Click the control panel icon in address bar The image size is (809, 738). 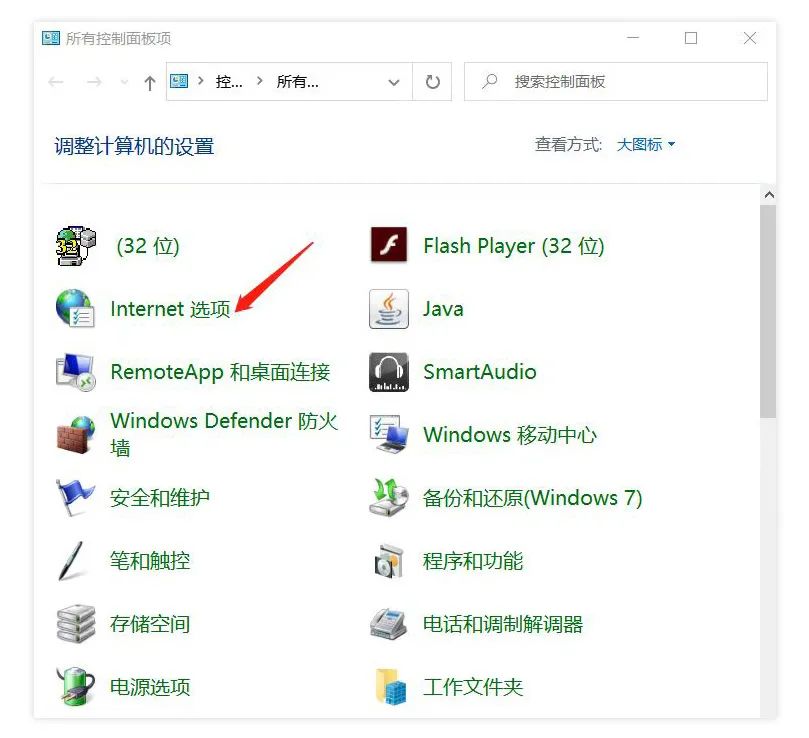point(179,81)
